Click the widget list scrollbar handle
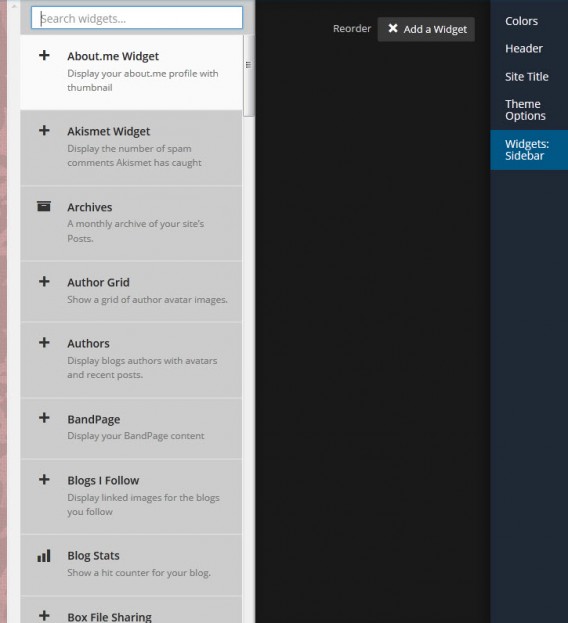The width and height of the screenshot is (568, 623). coord(249,75)
